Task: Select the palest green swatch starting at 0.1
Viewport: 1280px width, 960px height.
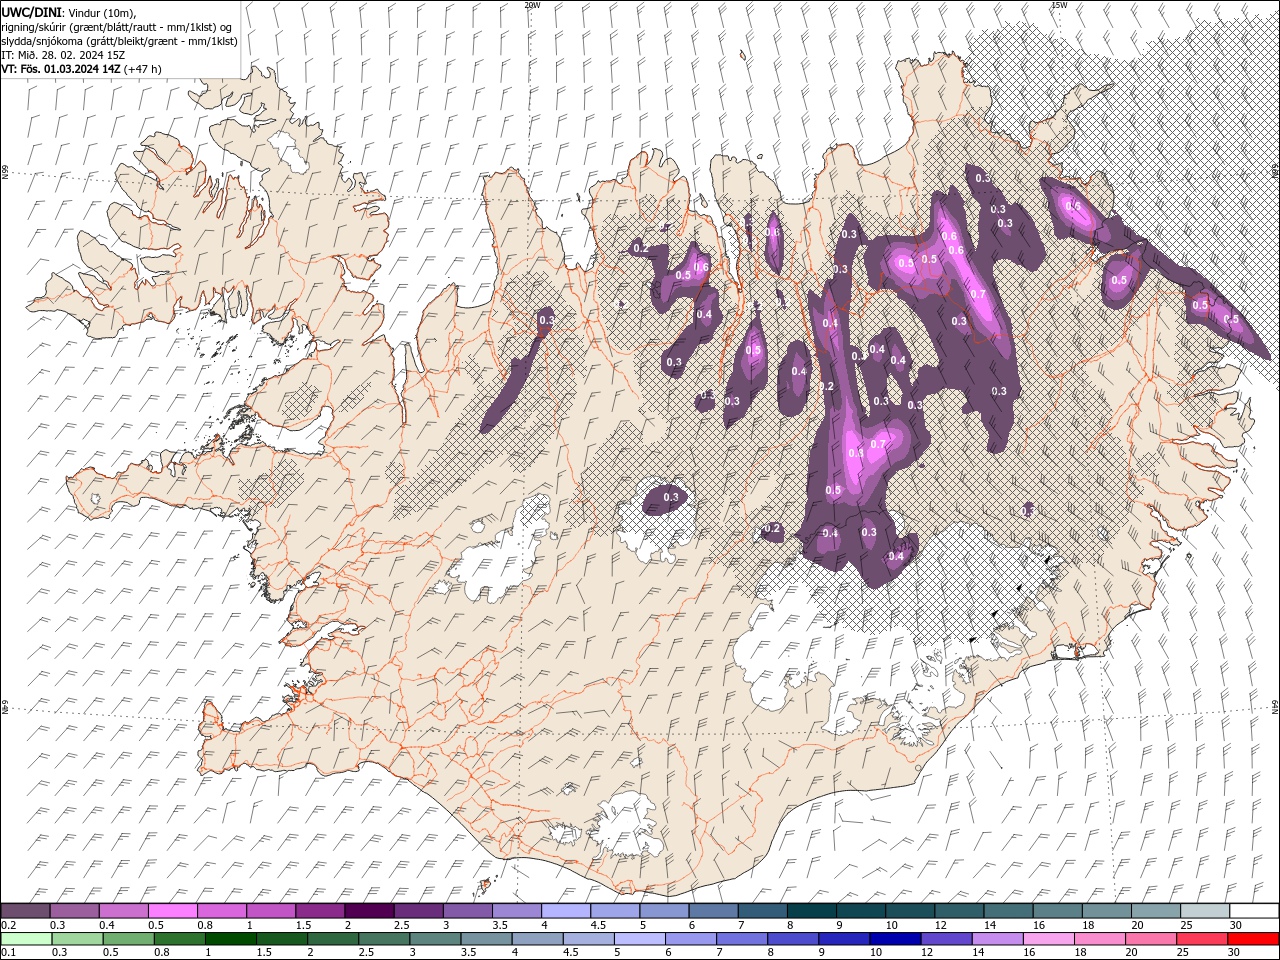Action: 26,939
